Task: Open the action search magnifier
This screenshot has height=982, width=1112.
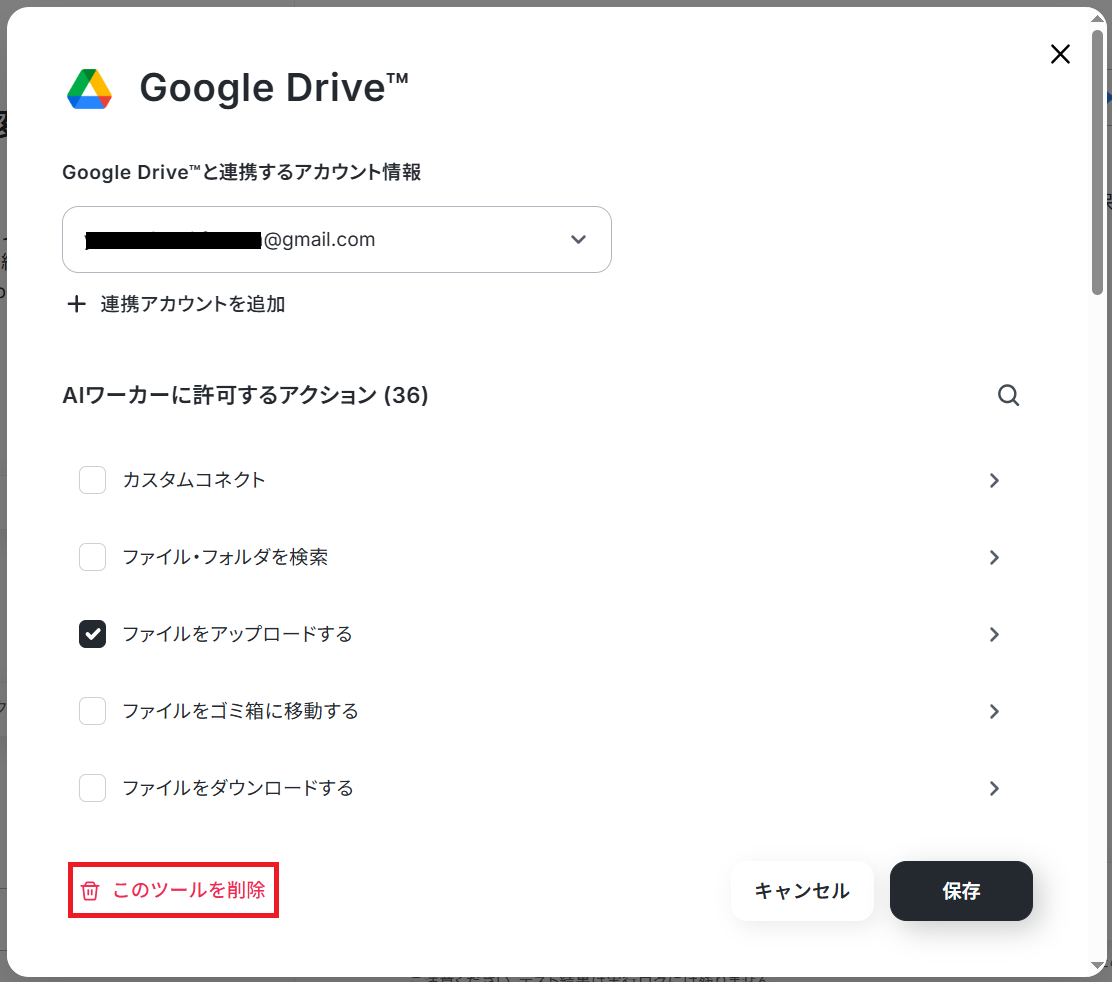Action: [x=1008, y=395]
